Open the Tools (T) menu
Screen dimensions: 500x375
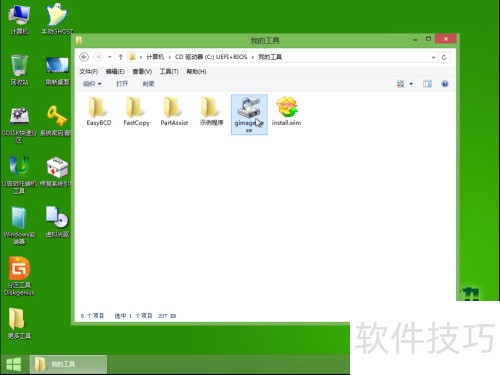(x=169, y=71)
